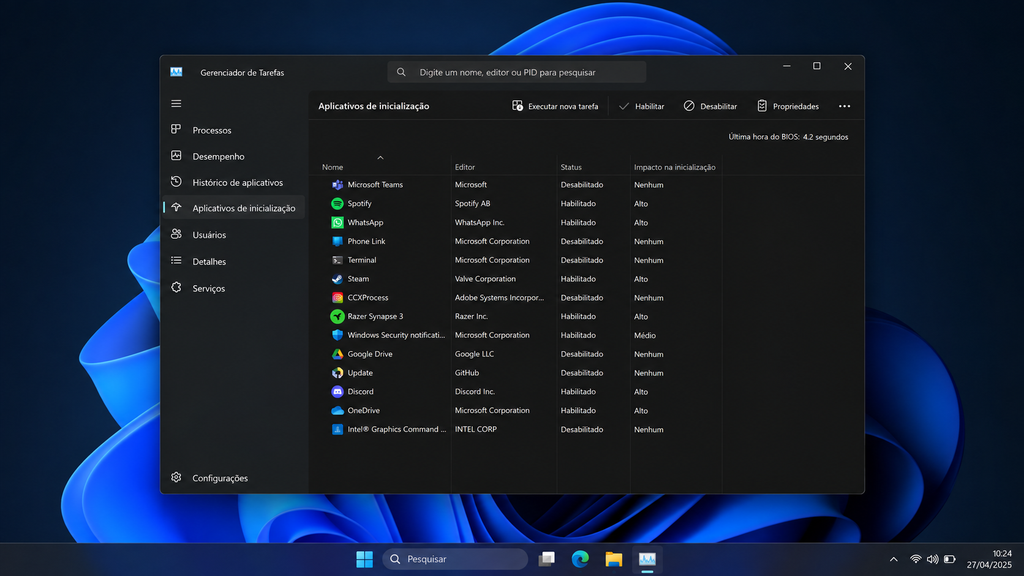Open Configurações at sidebar bottom
This screenshot has height=576, width=1024.
click(234, 478)
